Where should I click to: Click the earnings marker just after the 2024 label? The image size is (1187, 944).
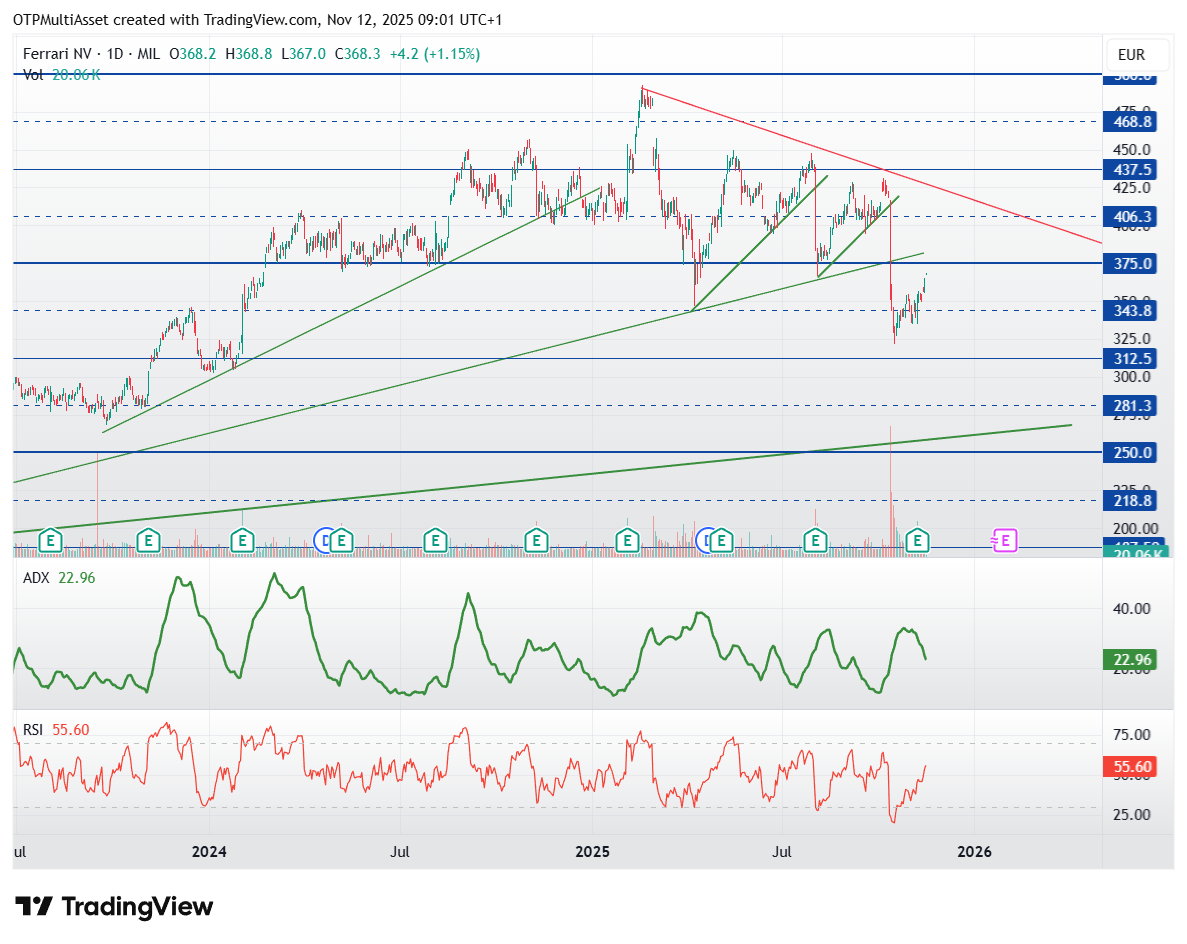242,541
